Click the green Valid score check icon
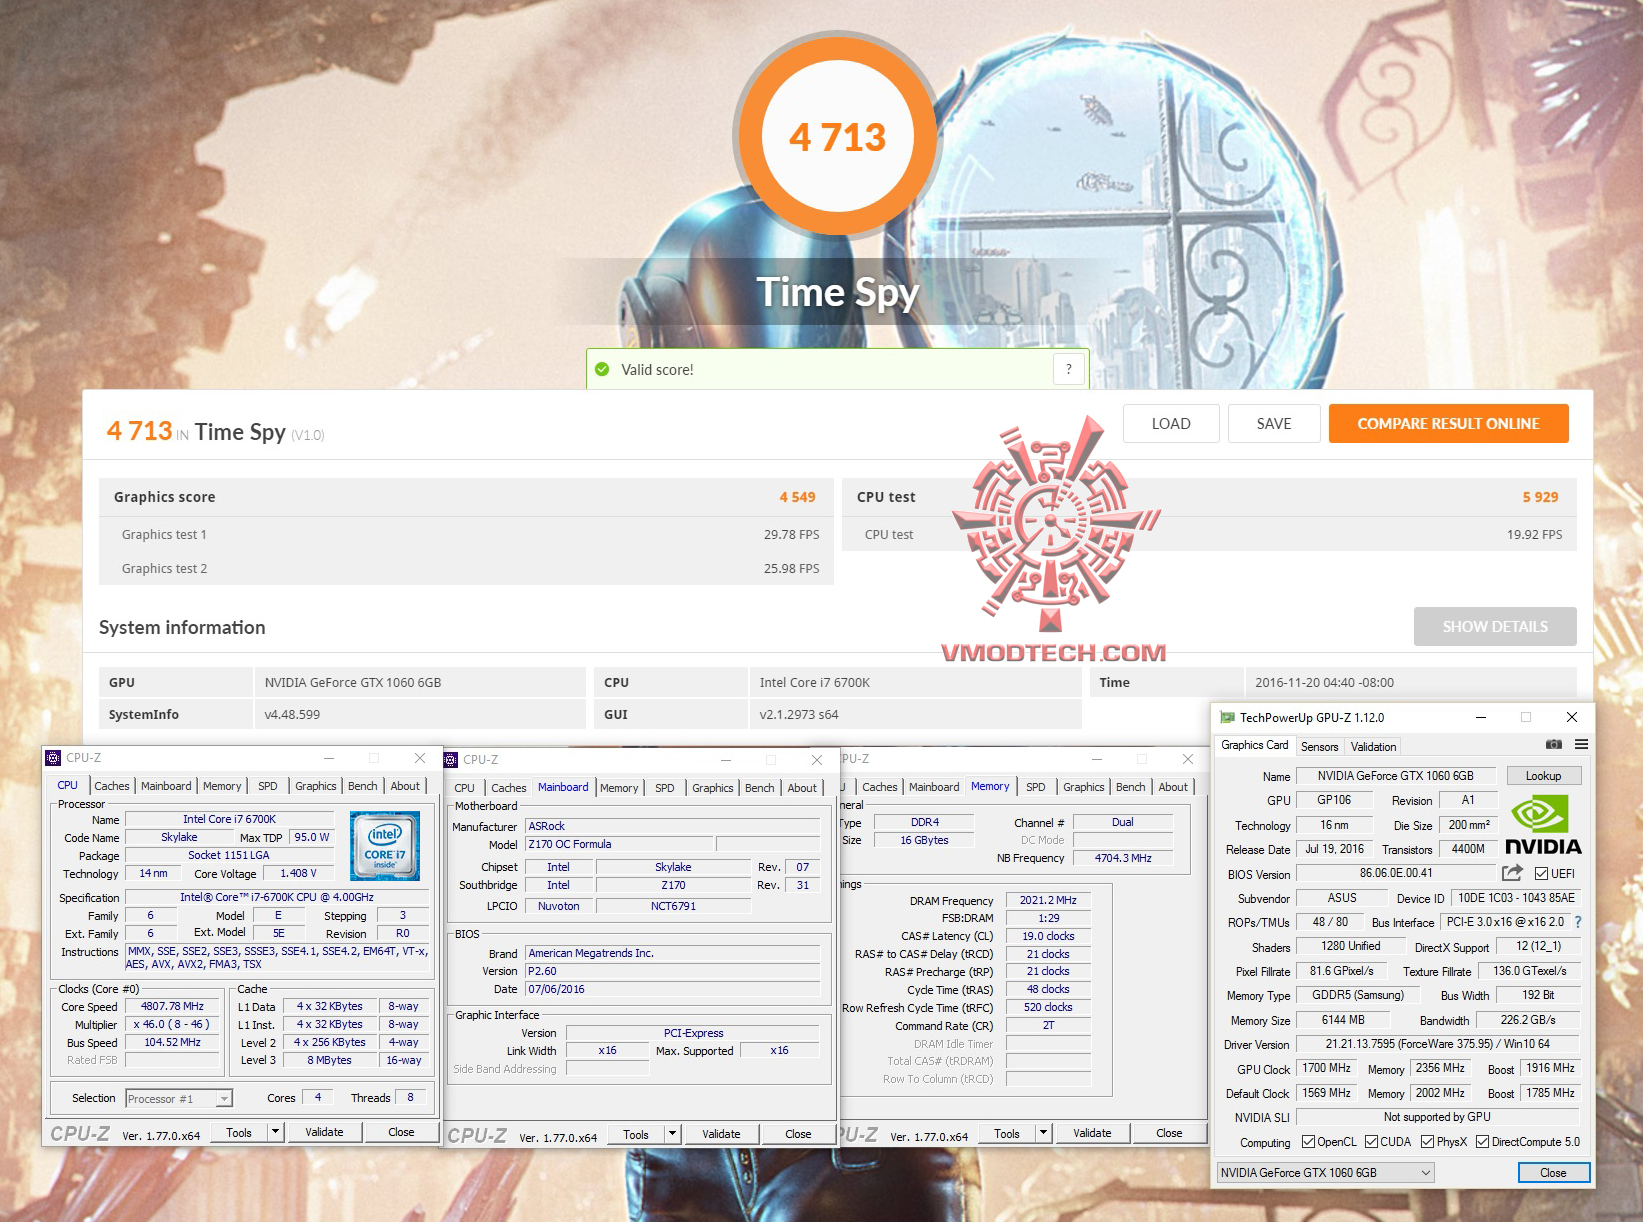The width and height of the screenshot is (1643, 1222). point(602,369)
